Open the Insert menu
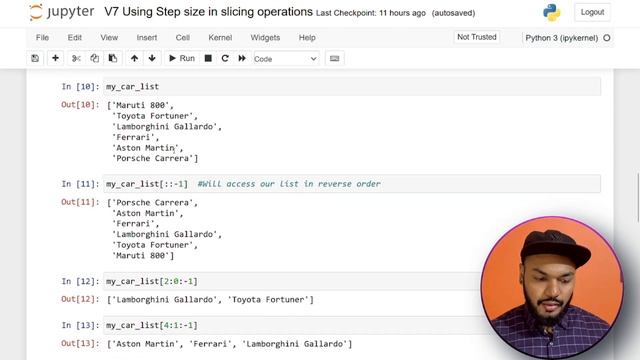The image size is (640, 360). [x=147, y=38]
